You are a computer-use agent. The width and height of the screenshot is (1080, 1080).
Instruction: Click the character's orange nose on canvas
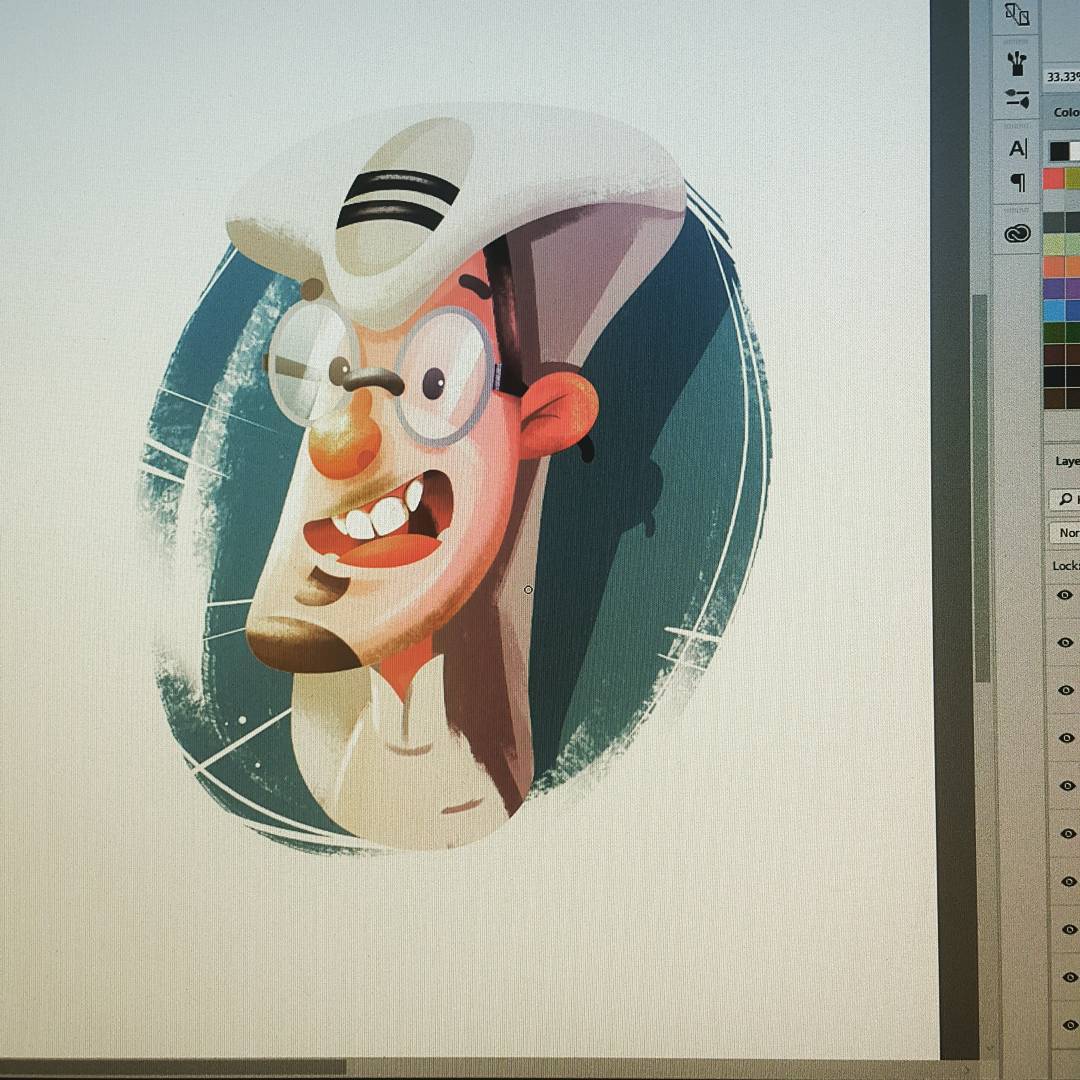click(344, 439)
